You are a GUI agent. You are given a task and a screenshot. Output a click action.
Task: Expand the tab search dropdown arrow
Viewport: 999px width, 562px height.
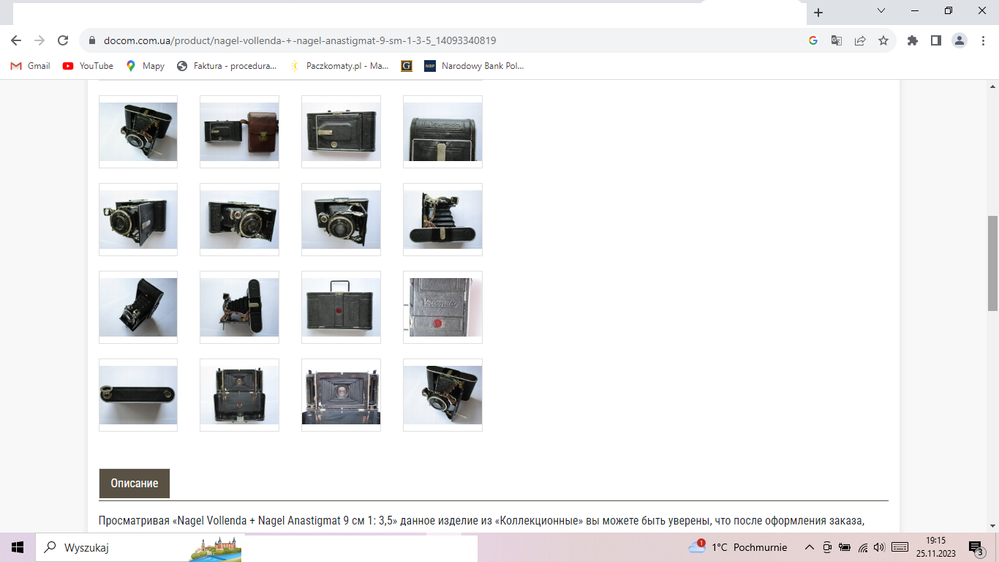[881, 11]
